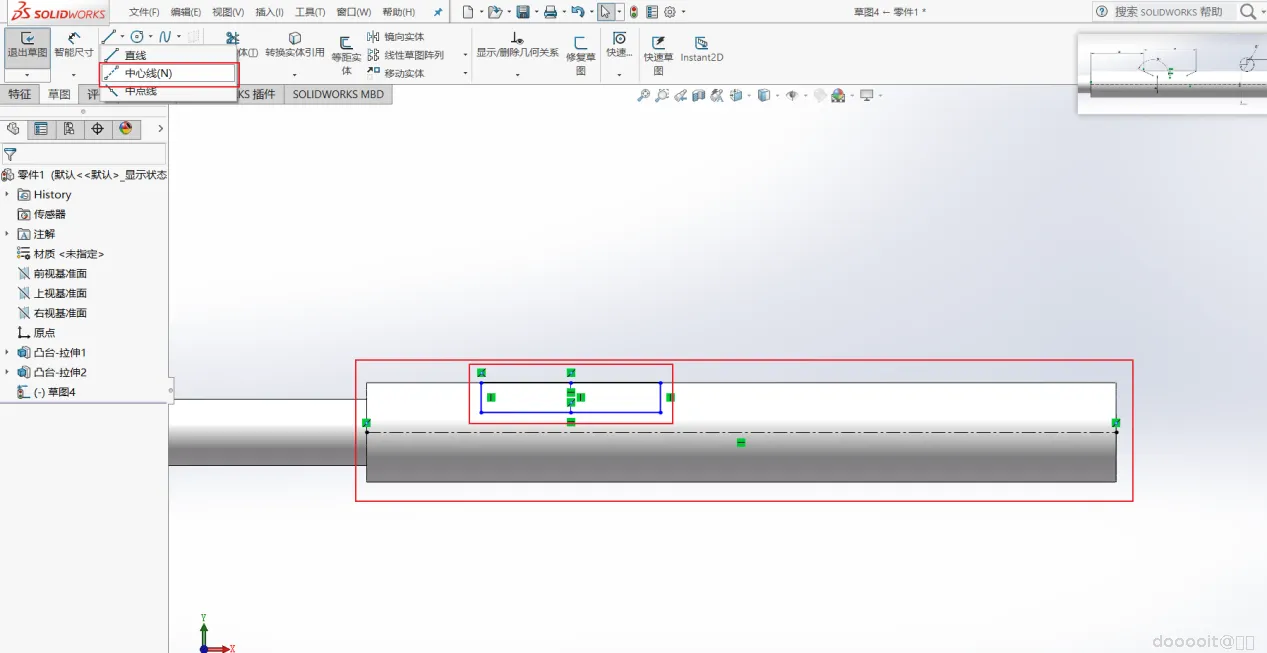Toggle Instant2D
Screen dimensions: 1267x653
702,49
